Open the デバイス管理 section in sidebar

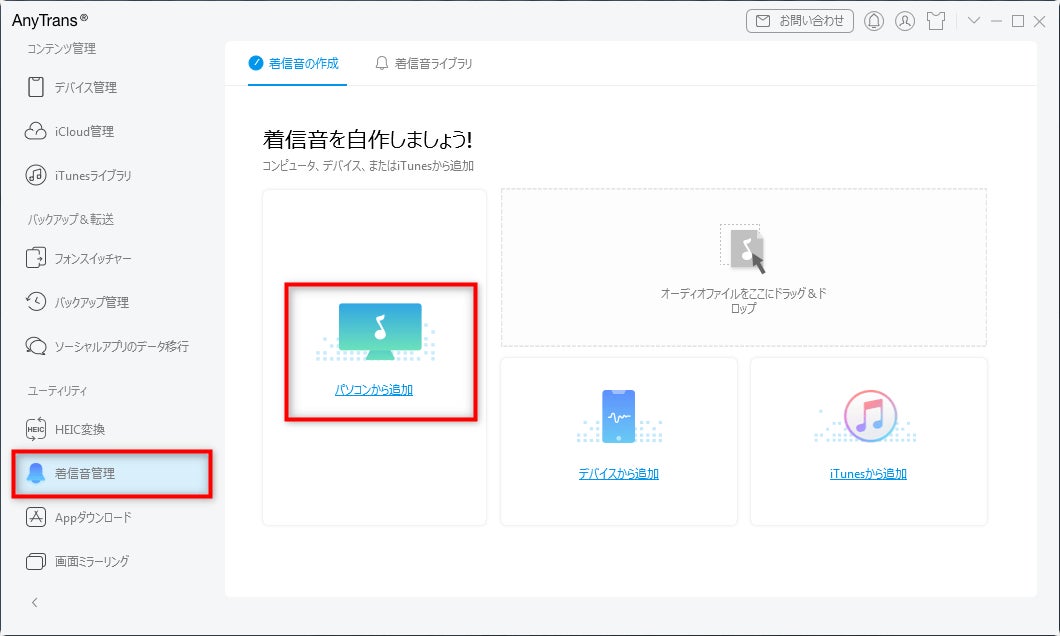tap(77, 87)
